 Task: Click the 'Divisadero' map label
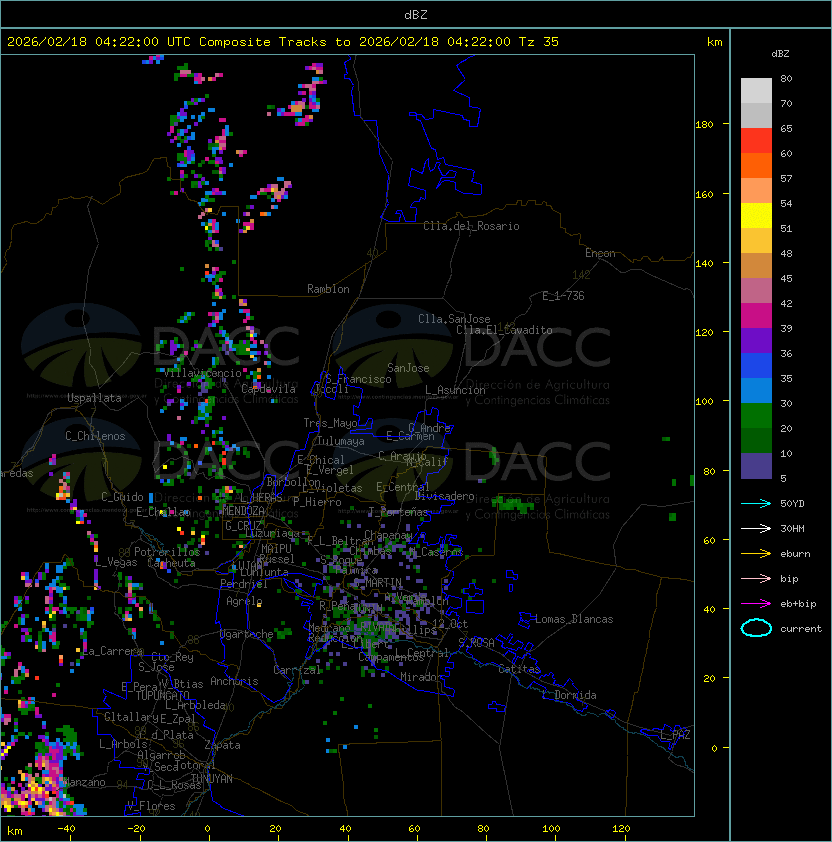coord(445,496)
